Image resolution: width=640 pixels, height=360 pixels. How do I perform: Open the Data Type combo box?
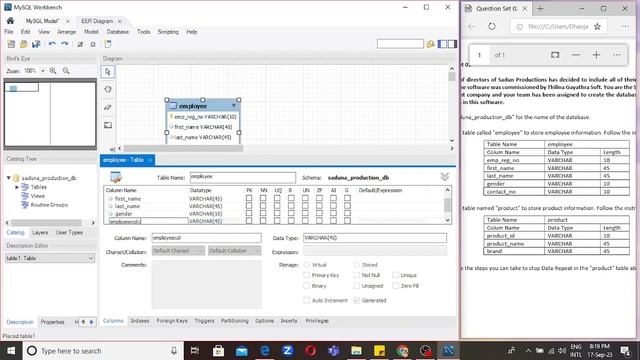click(x=375, y=238)
